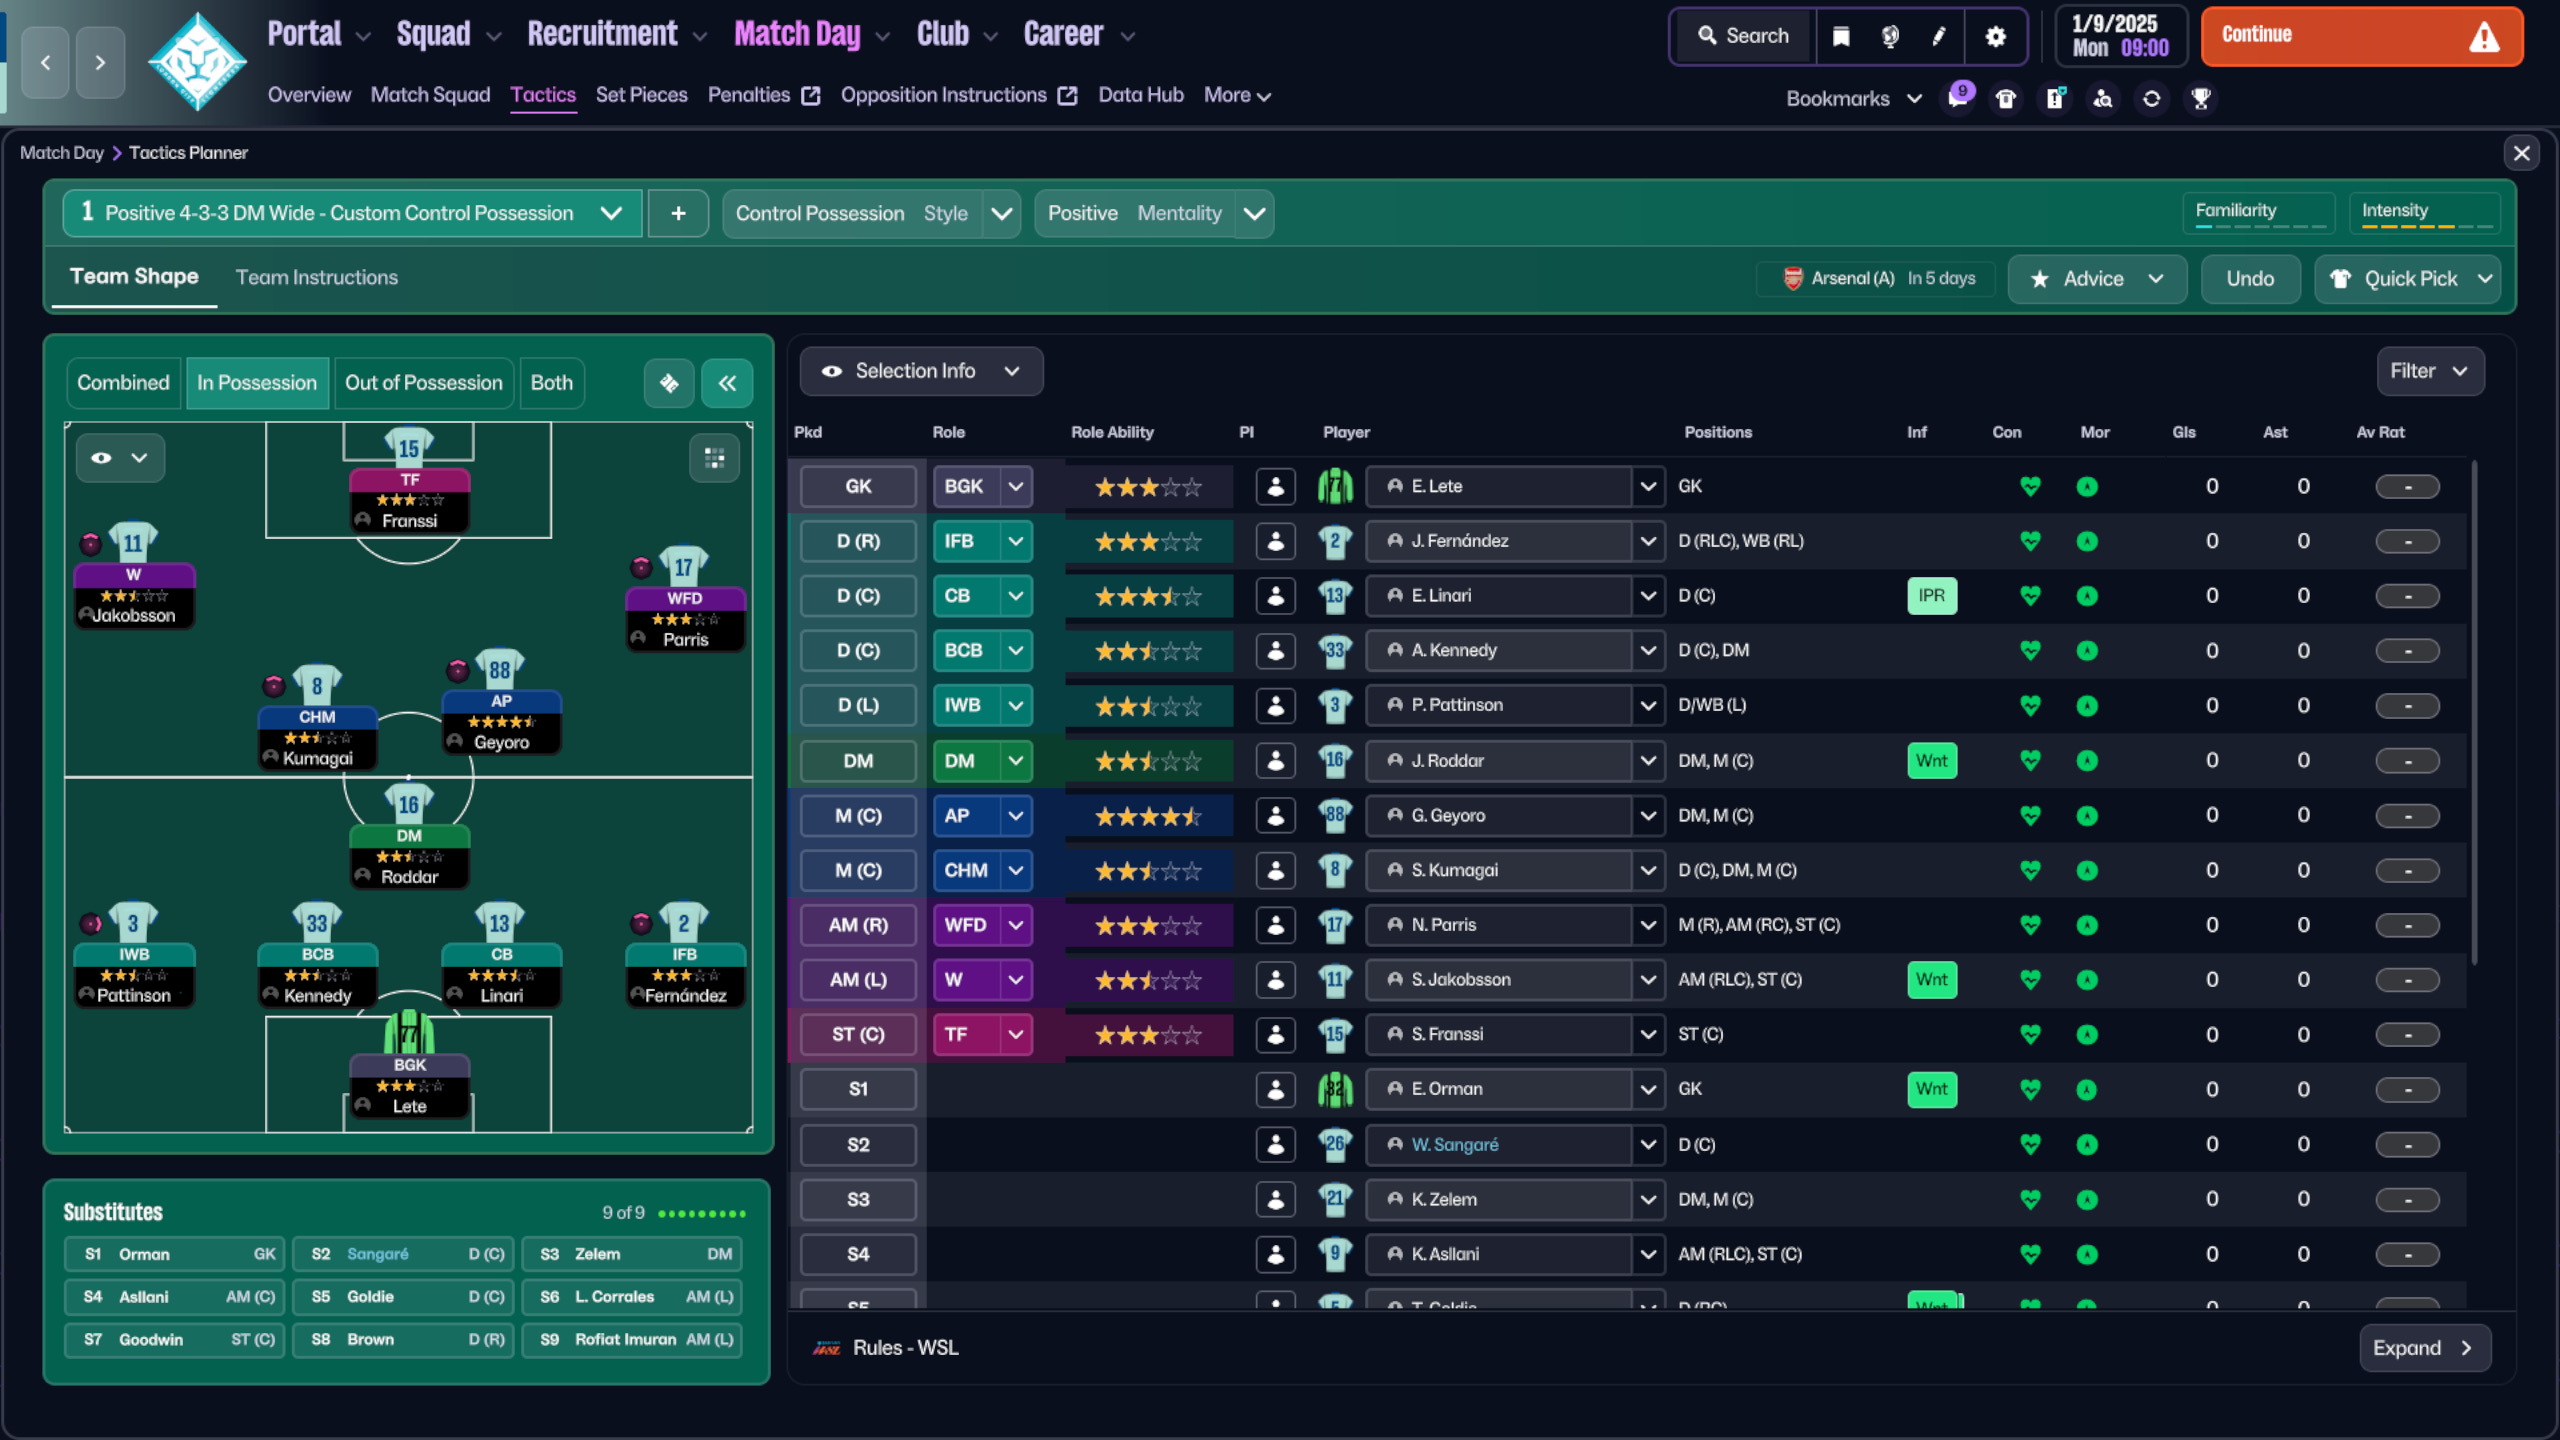Click the kit shirt icon in bookmarks bar

tap(2006, 98)
